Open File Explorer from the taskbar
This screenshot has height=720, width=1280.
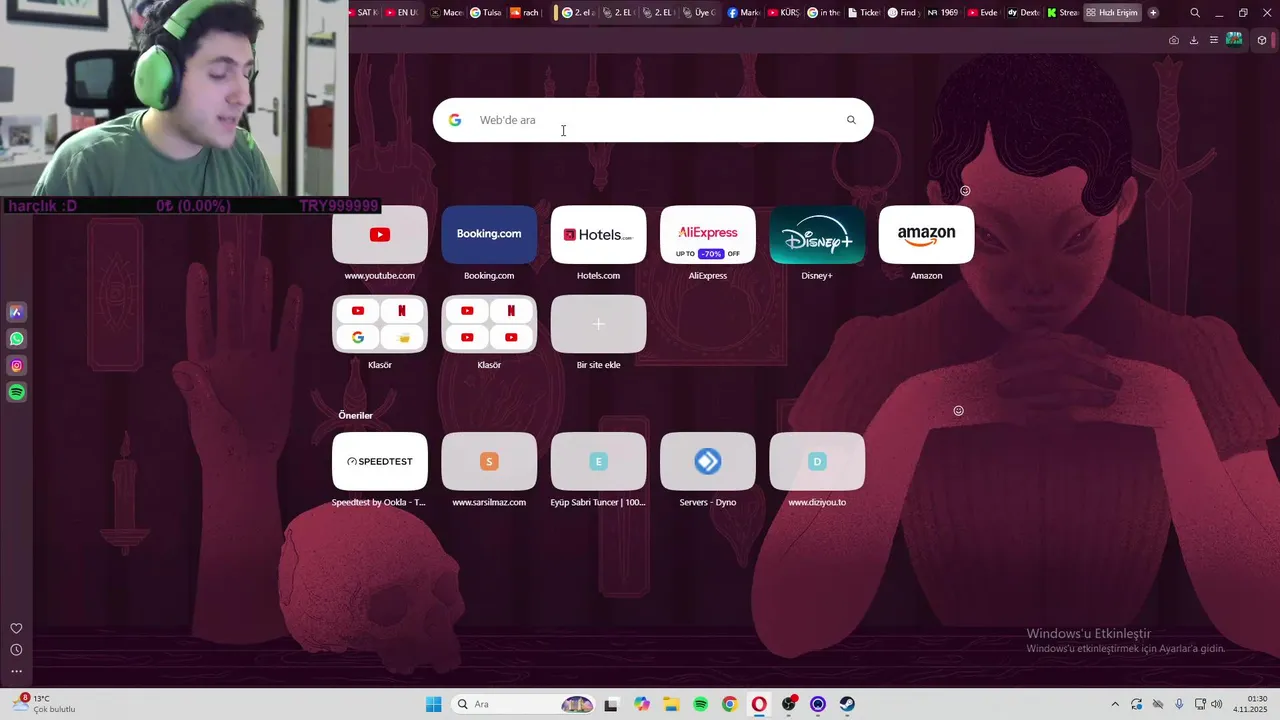671,704
